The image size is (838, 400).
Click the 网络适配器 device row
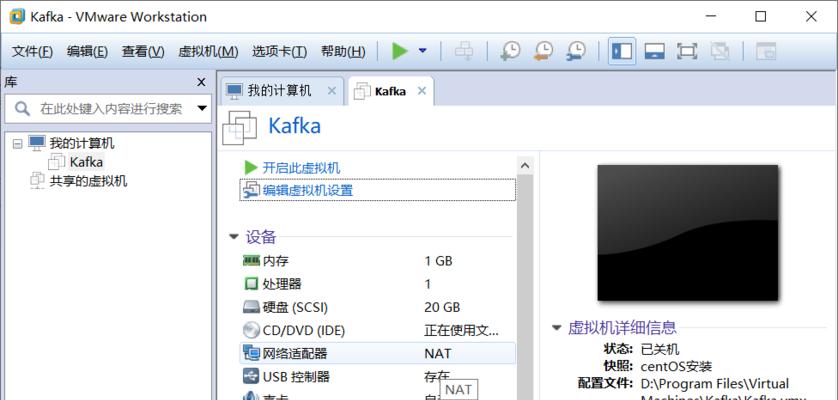click(377, 353)
